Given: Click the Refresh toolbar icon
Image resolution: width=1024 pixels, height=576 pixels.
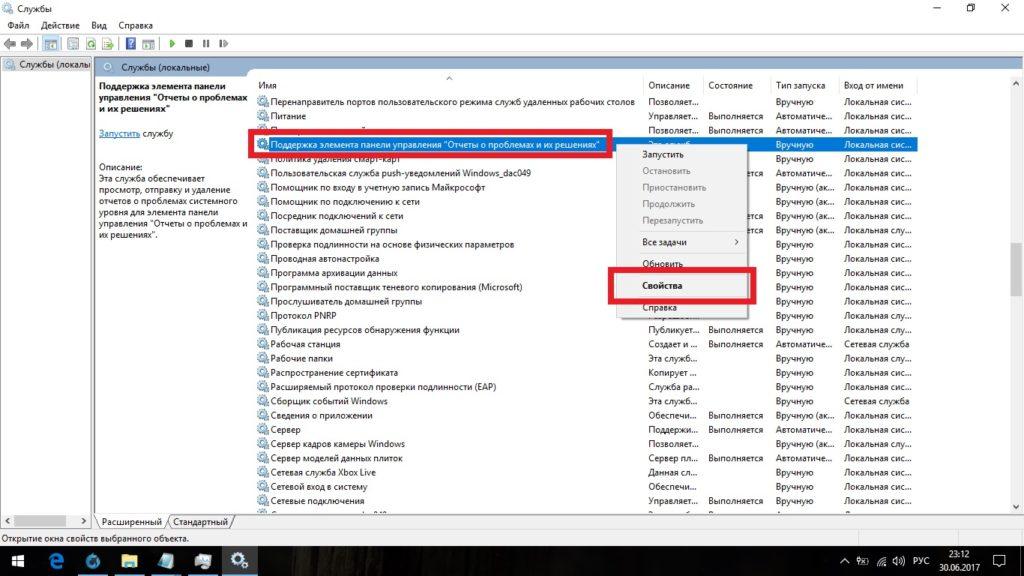Looking at the screenshot, I should coord(91,44).
